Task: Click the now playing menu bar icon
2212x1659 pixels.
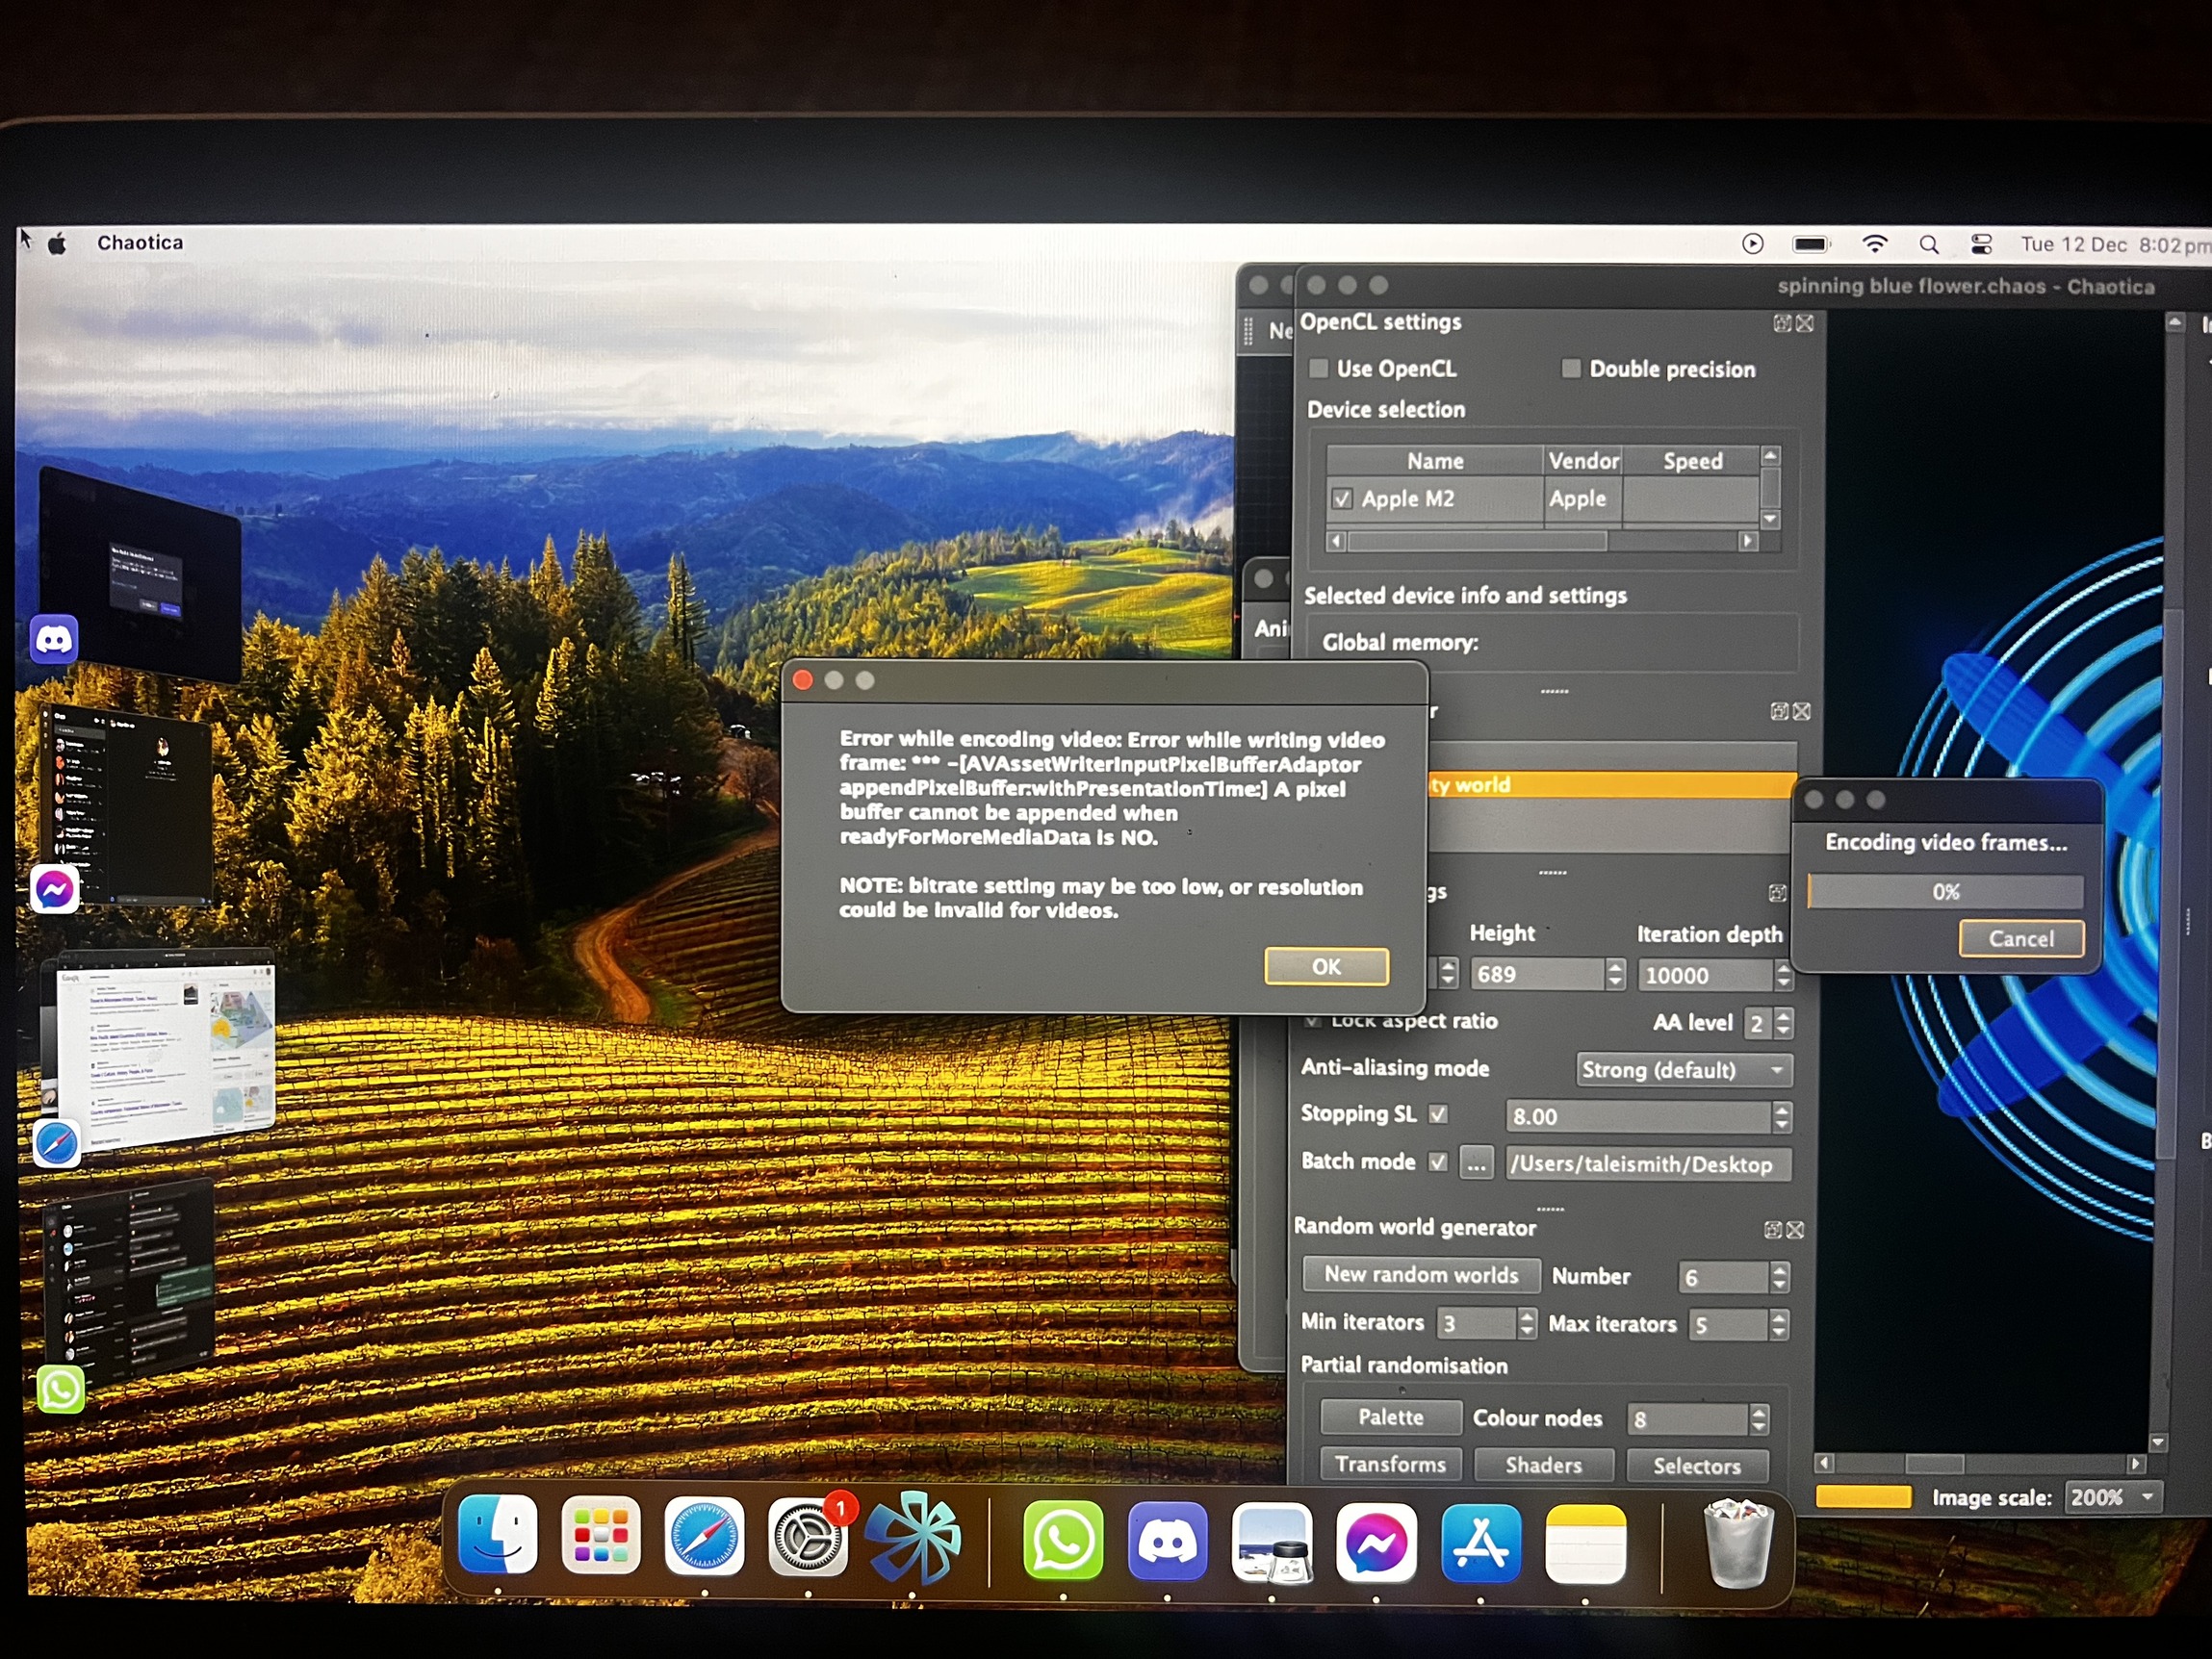Action: (1752, 244)
